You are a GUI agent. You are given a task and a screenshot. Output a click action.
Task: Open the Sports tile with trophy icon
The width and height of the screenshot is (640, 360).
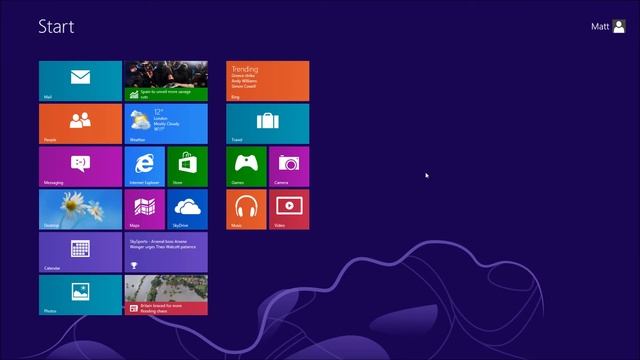tap(166, 252)
